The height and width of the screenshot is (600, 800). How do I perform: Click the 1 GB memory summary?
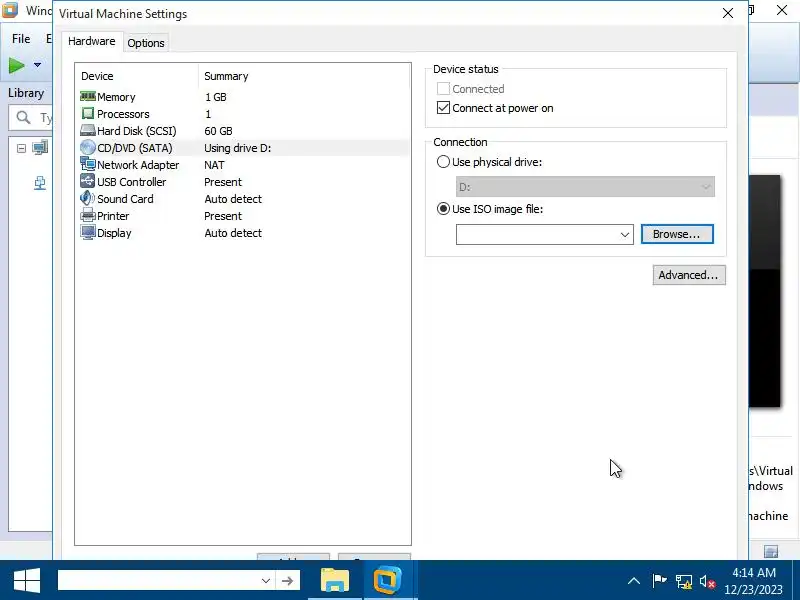tap(216, 97)
